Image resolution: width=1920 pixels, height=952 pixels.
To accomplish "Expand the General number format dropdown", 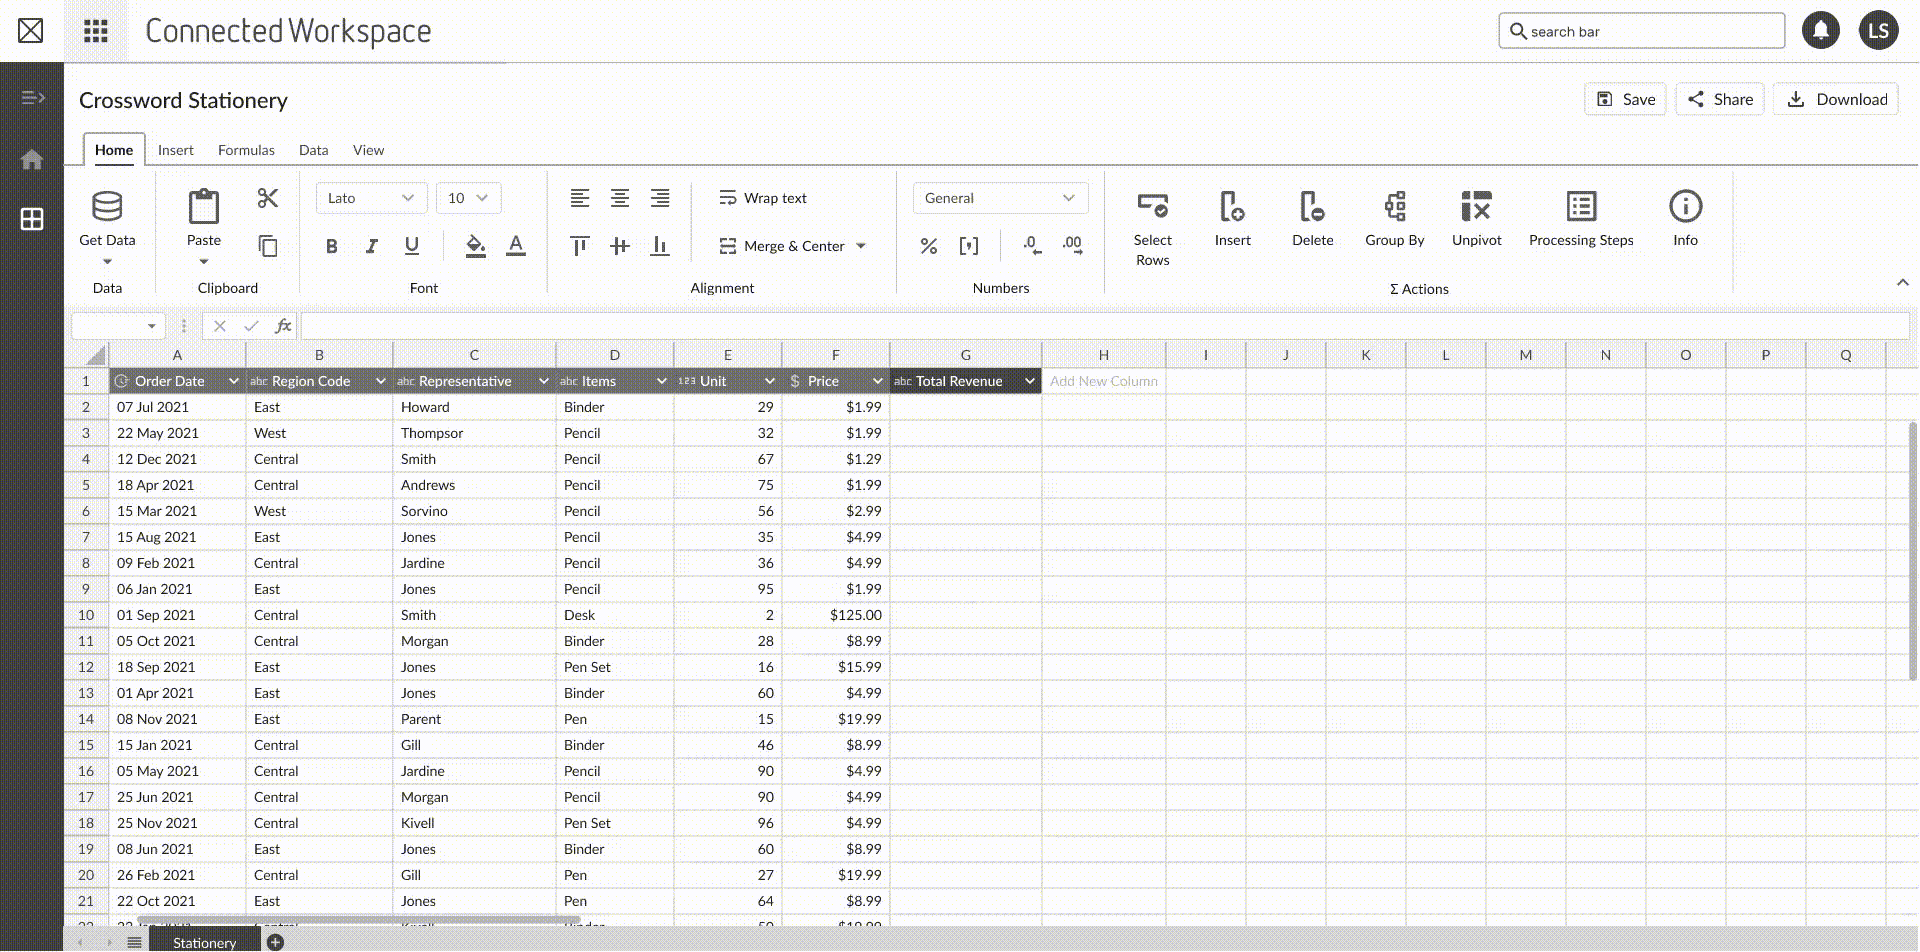I will coord(999,198).
